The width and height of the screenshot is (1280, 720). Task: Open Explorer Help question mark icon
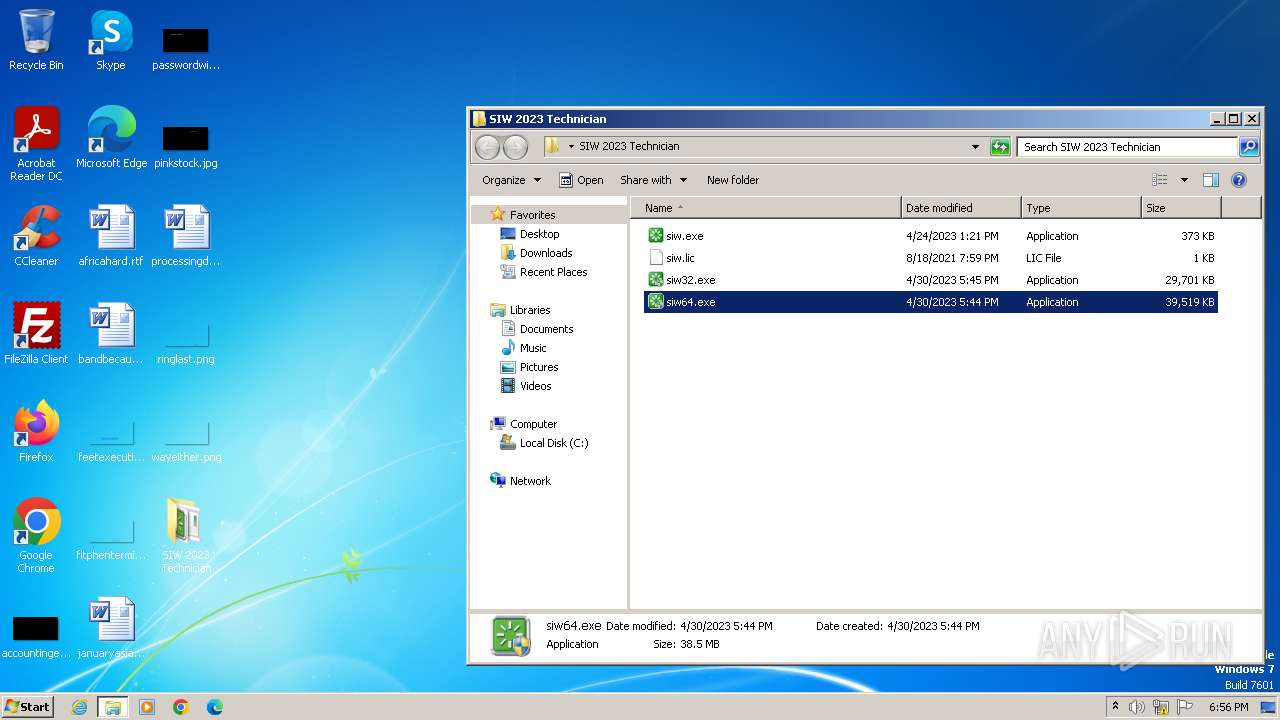coord(1239,180)
